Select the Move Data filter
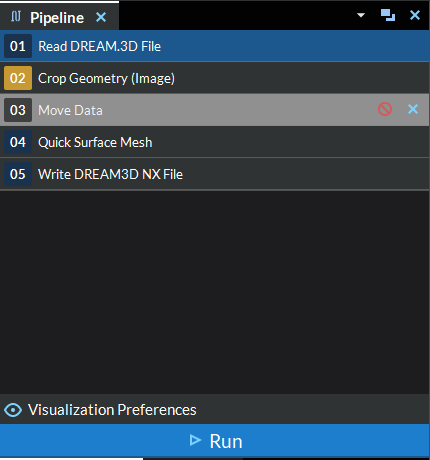 (215, 110)
